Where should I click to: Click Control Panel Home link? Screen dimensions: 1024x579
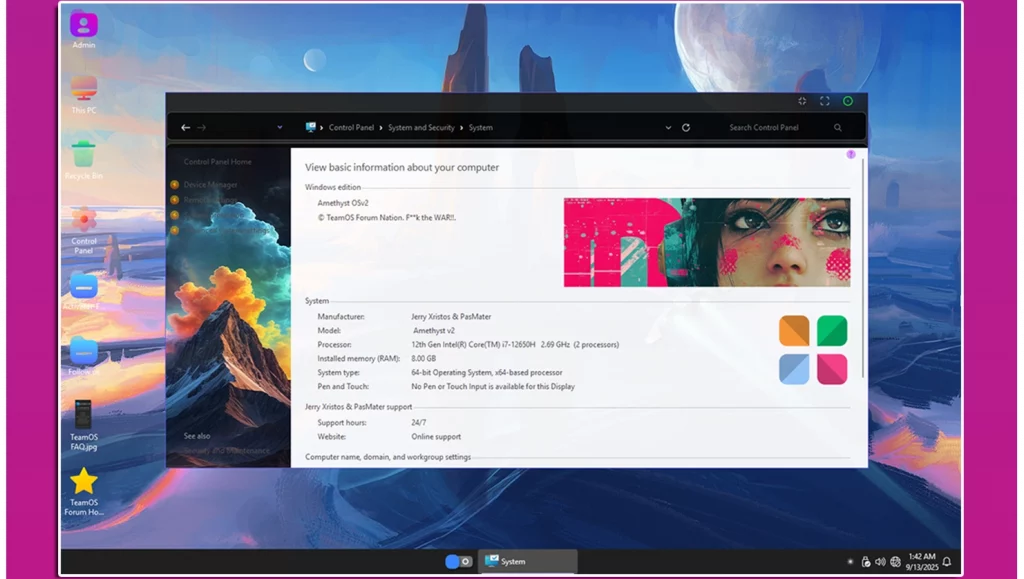(217, 162)
